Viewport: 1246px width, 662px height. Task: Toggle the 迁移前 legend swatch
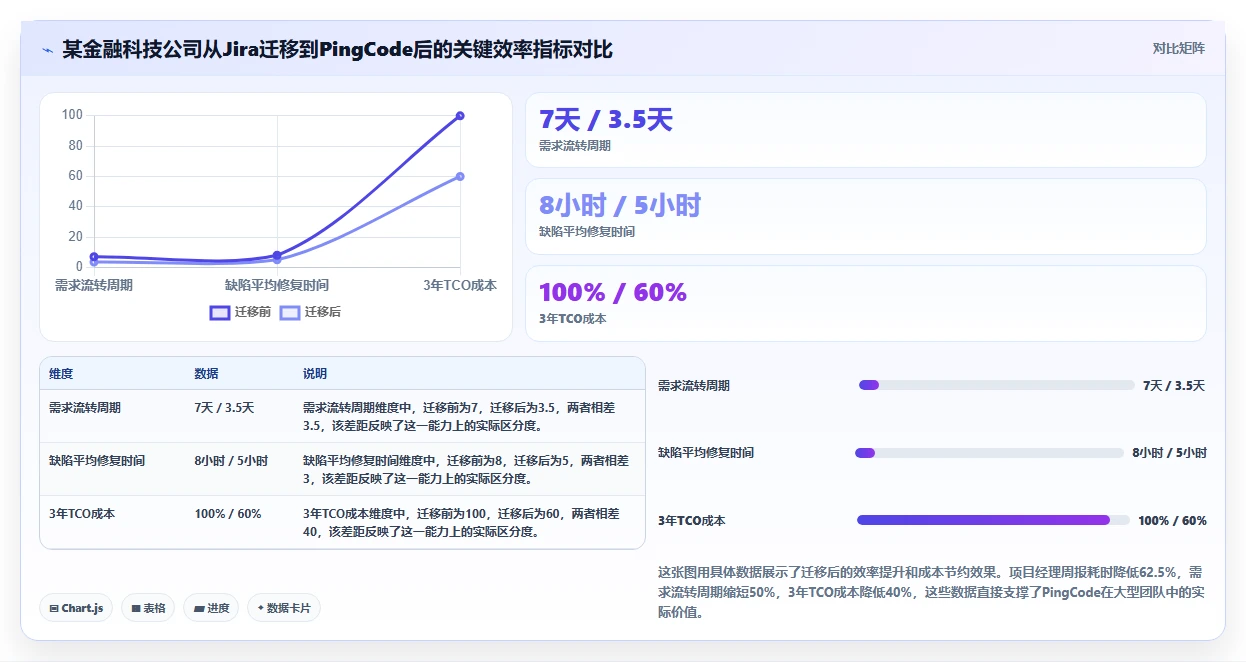[x=219, y=312]
